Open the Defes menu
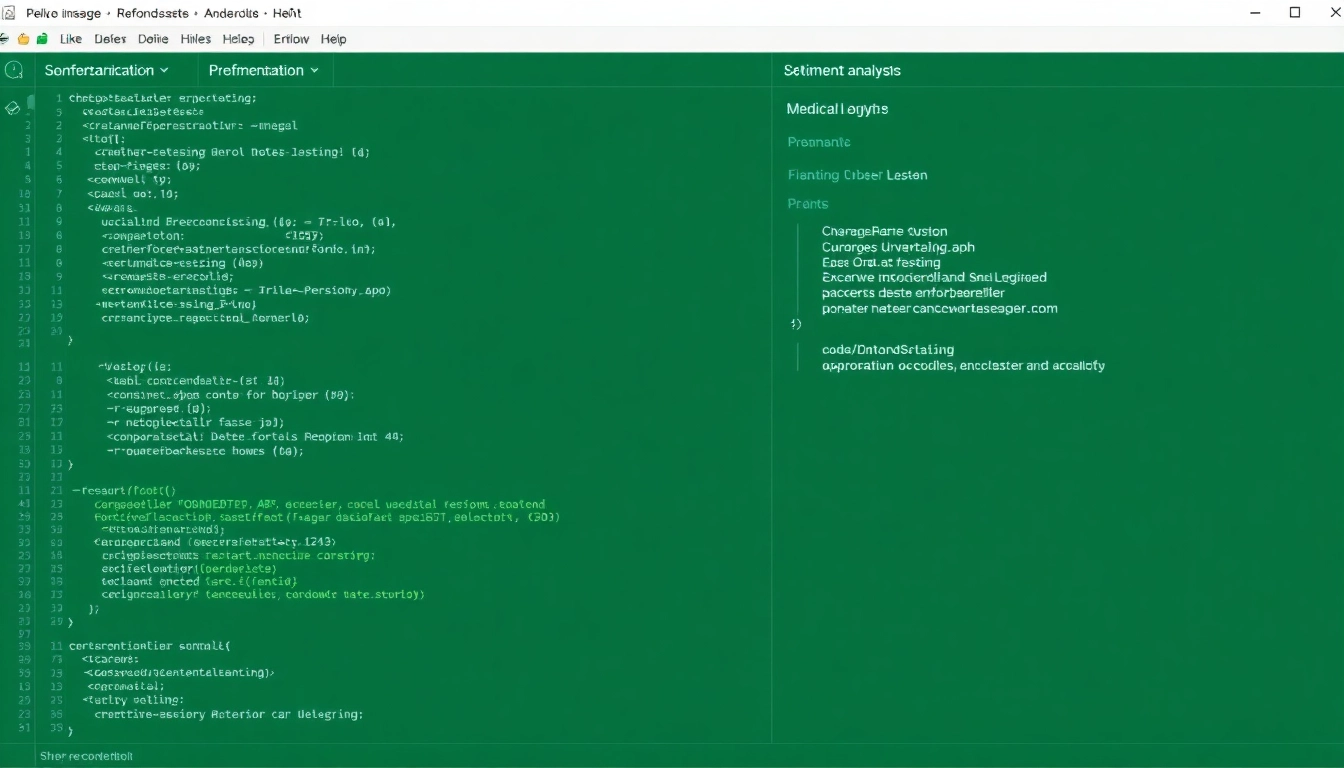1344x768 pixels. point(110,39)
